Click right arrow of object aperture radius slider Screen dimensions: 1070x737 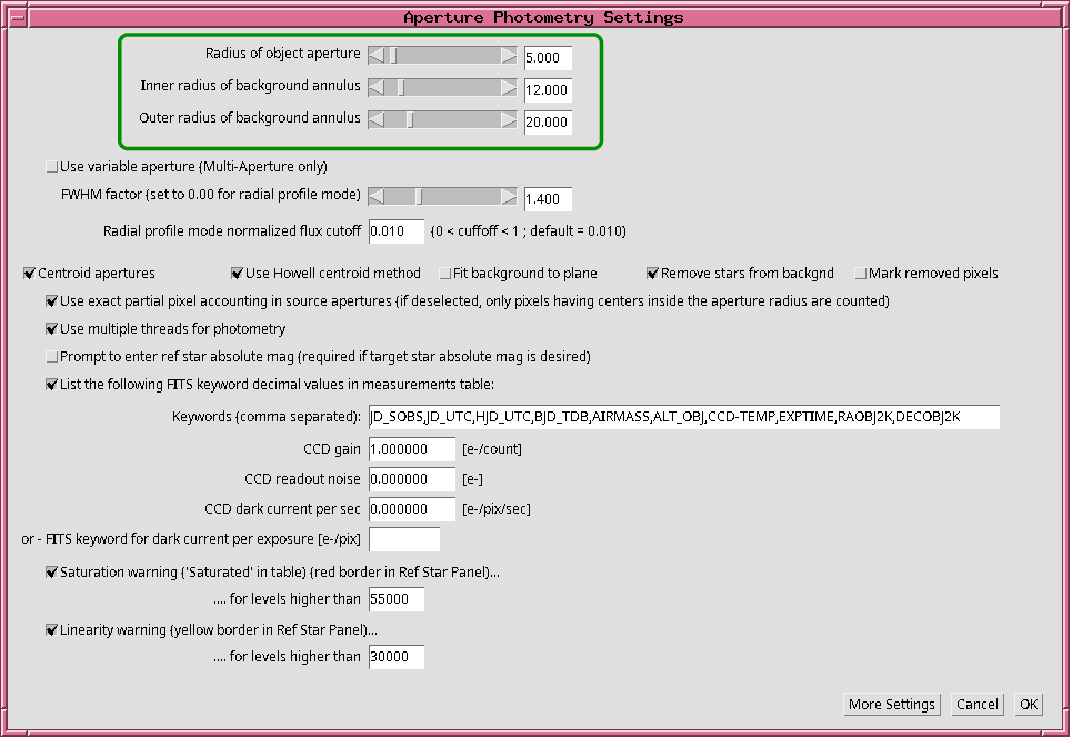pos(509,56)
